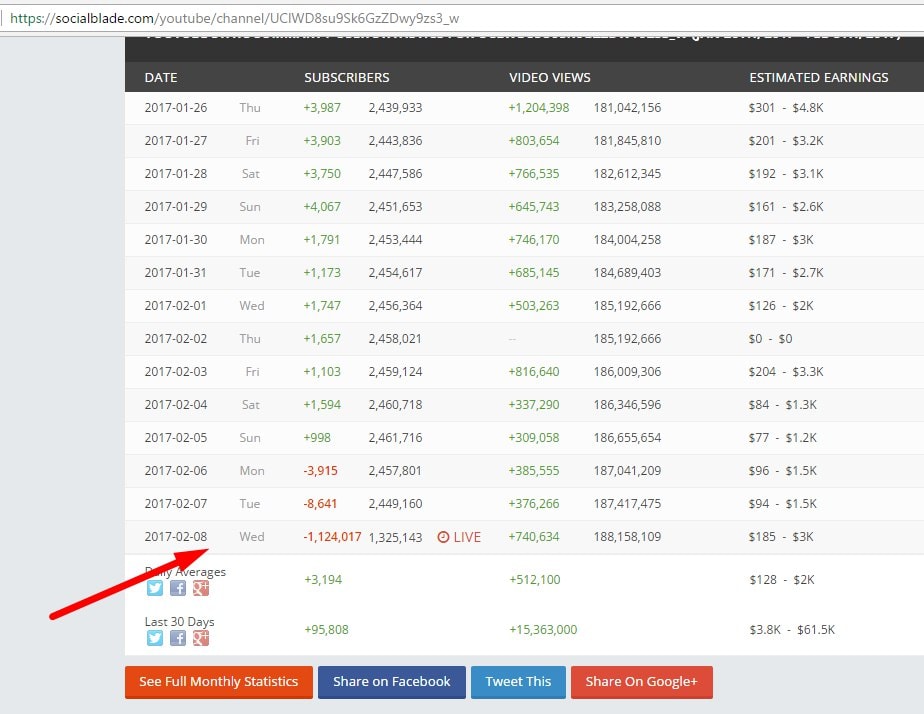Click the SUBSCRIBERS column header
This screenshot has height=714, width=924.
[x=346, y=77]
